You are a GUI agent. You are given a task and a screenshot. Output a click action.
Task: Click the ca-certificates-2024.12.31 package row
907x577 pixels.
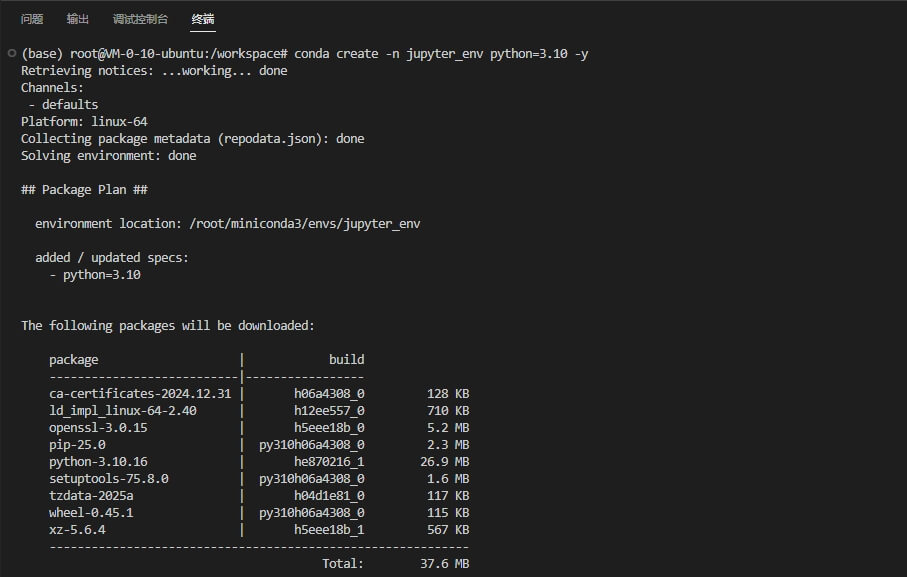pyautogui.click(x=140, y=394)
